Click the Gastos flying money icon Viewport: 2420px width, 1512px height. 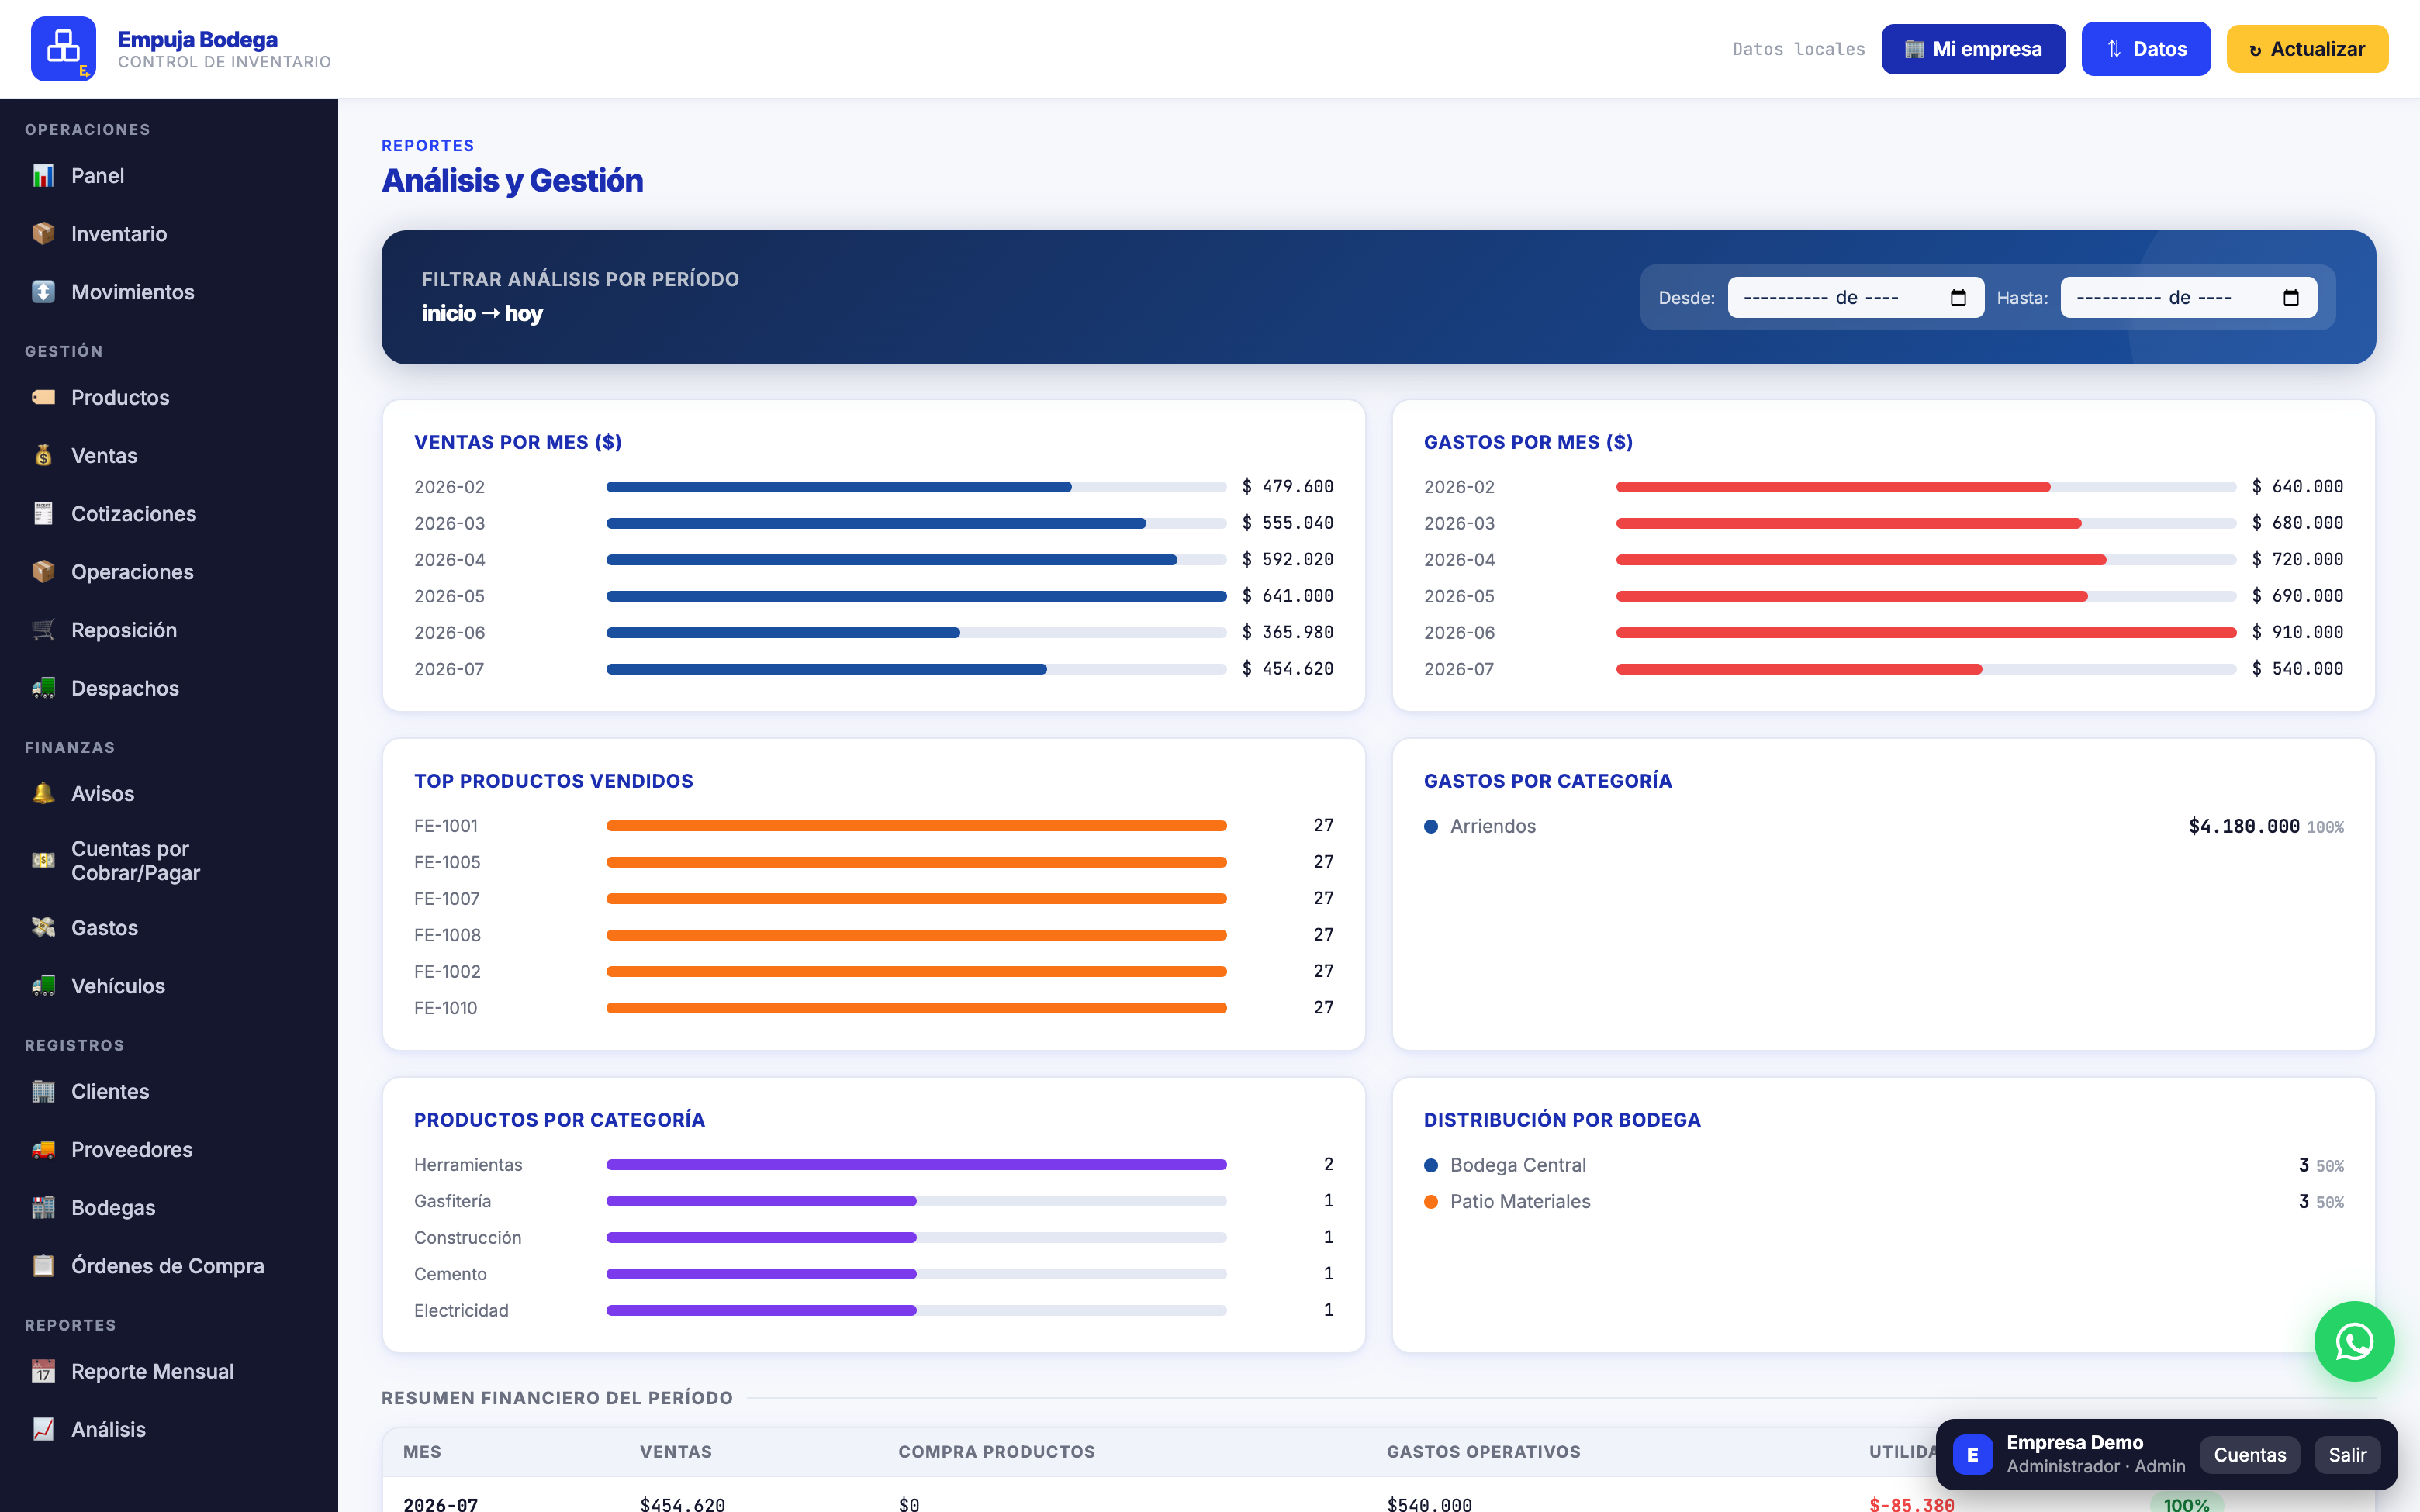(x=43, y=928)
